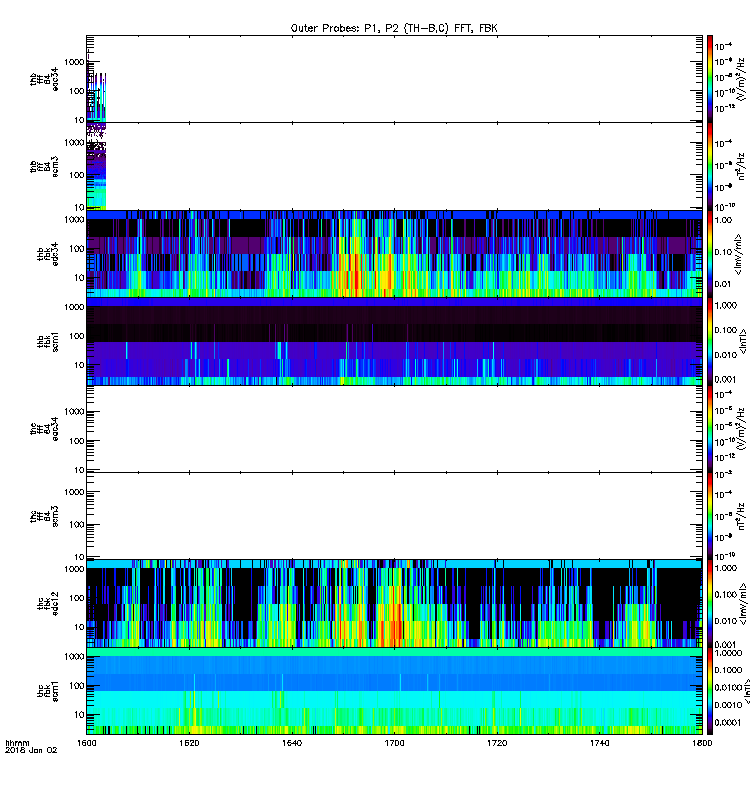Click the thc fbk scm1 spectrogram panel
Image resolution: width=750 pixels, height=800 pixels.
(x=394, y=691)
